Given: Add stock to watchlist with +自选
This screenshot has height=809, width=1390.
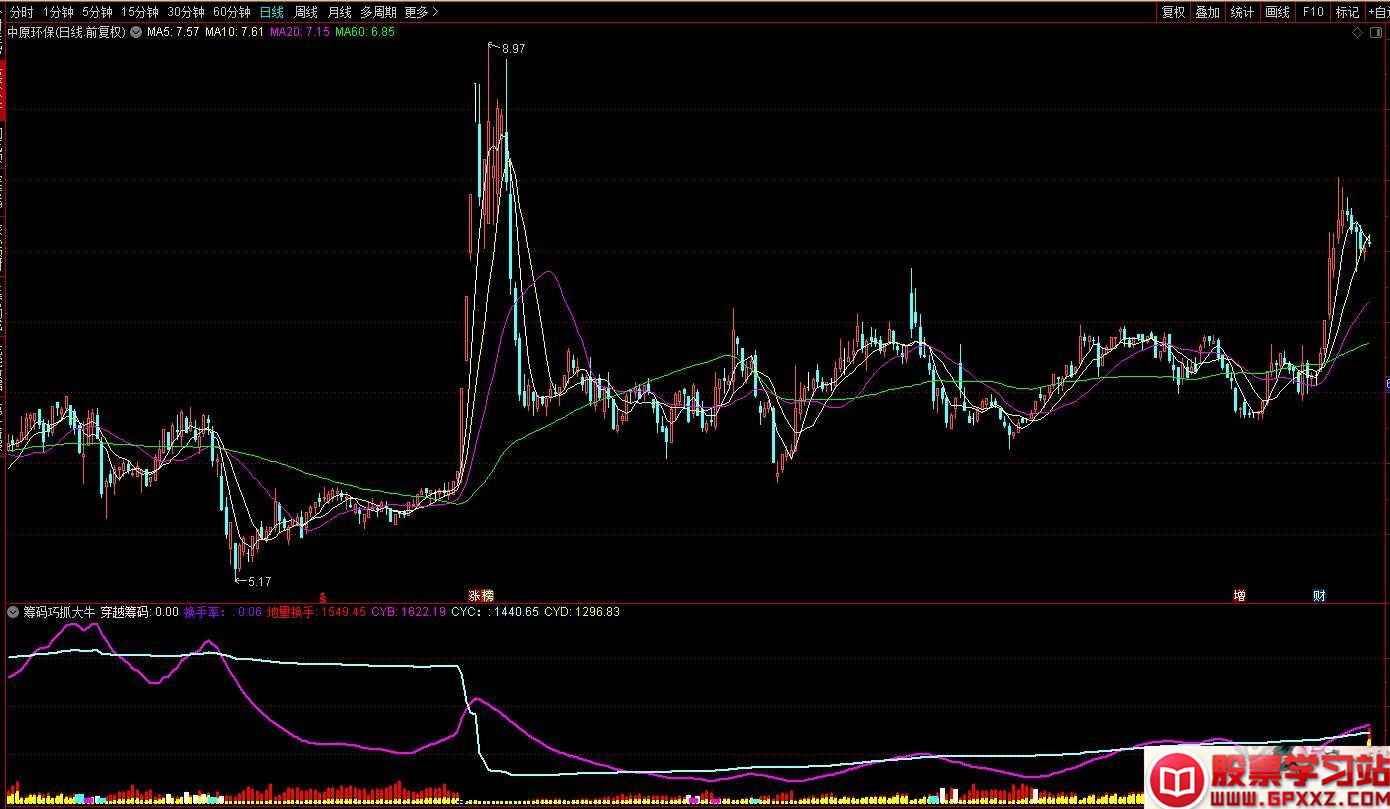Looking at the screenshot, I should point(1378,12).
